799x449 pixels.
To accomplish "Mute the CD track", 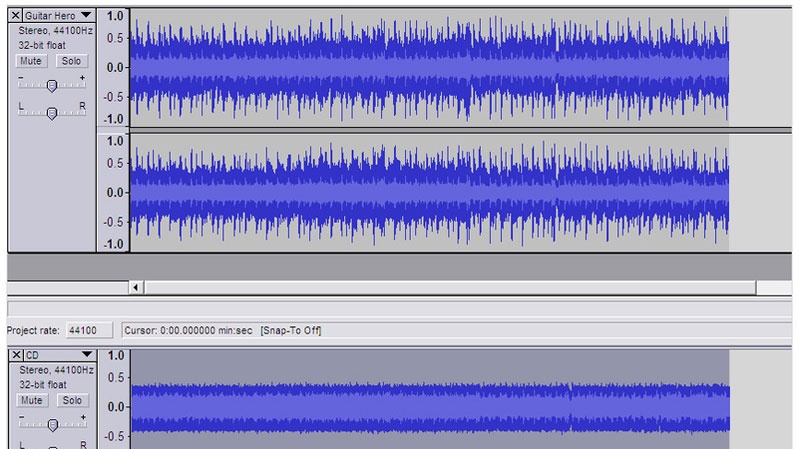I will (x=31, y=400).
